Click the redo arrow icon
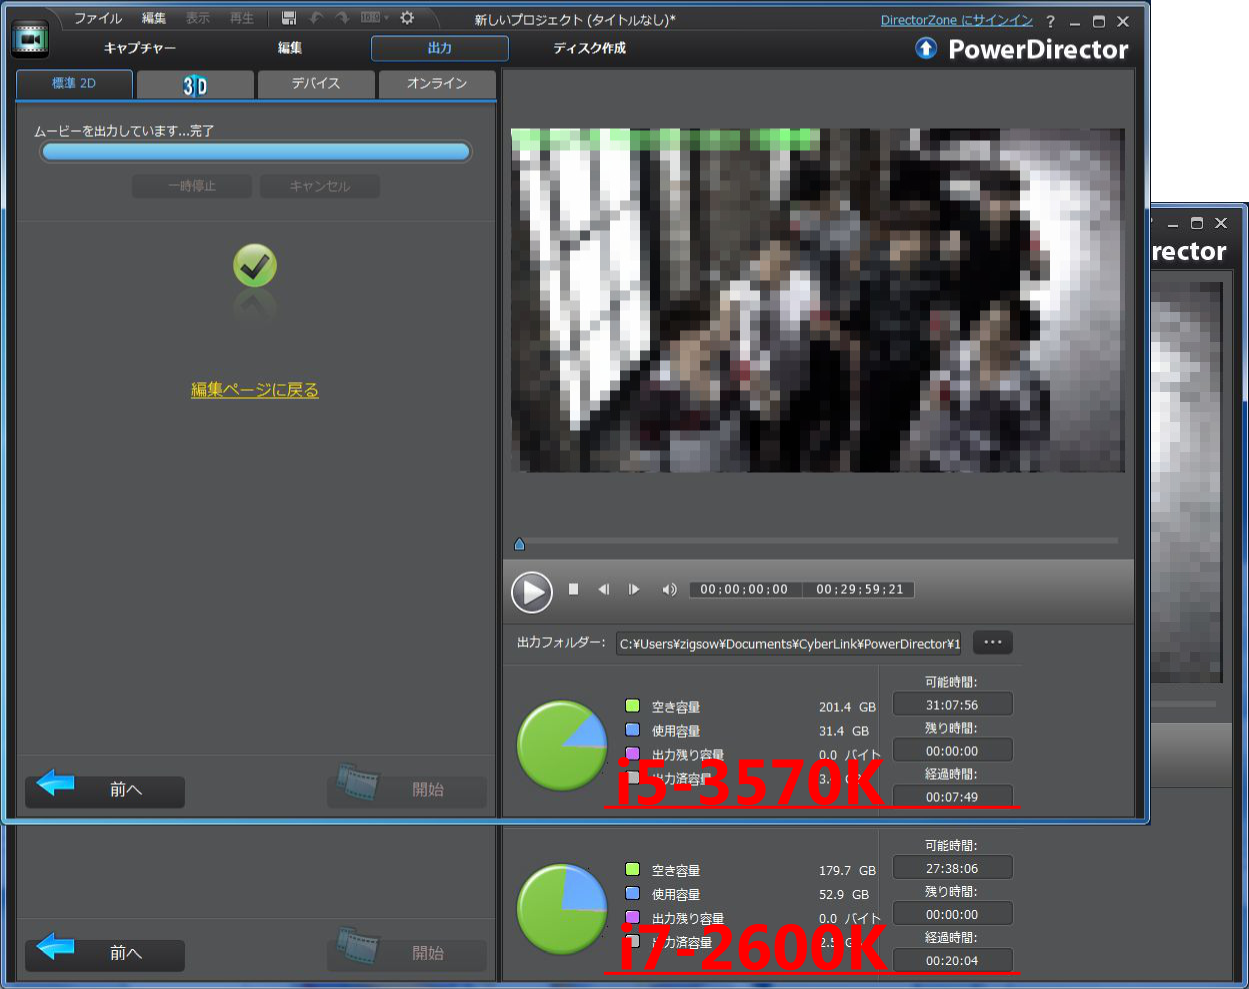Viewport: 1249px width, 989px height. coord(342,18)
